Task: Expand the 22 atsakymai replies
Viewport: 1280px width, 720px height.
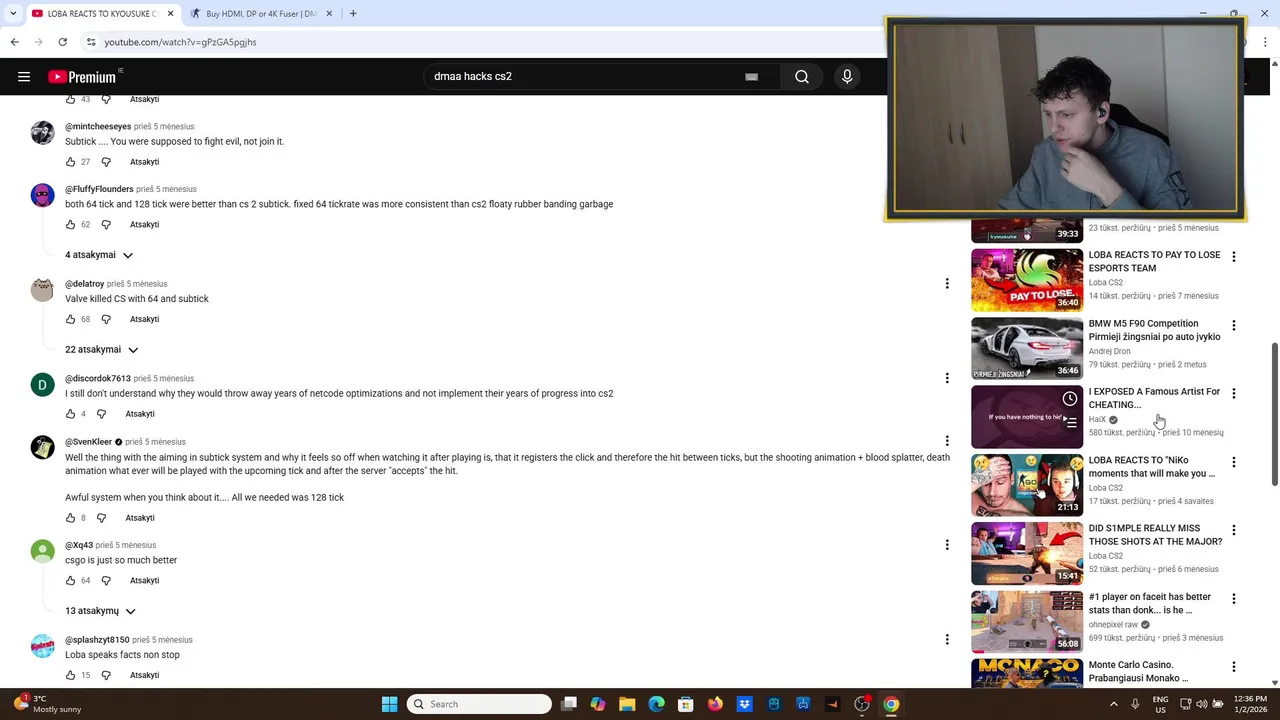Action: [101, 350]
